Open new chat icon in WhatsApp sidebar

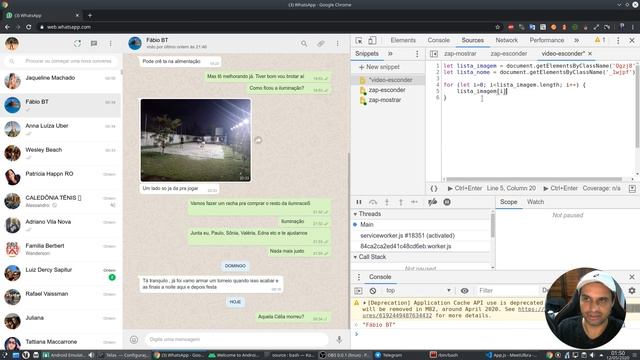click(94, 43)
